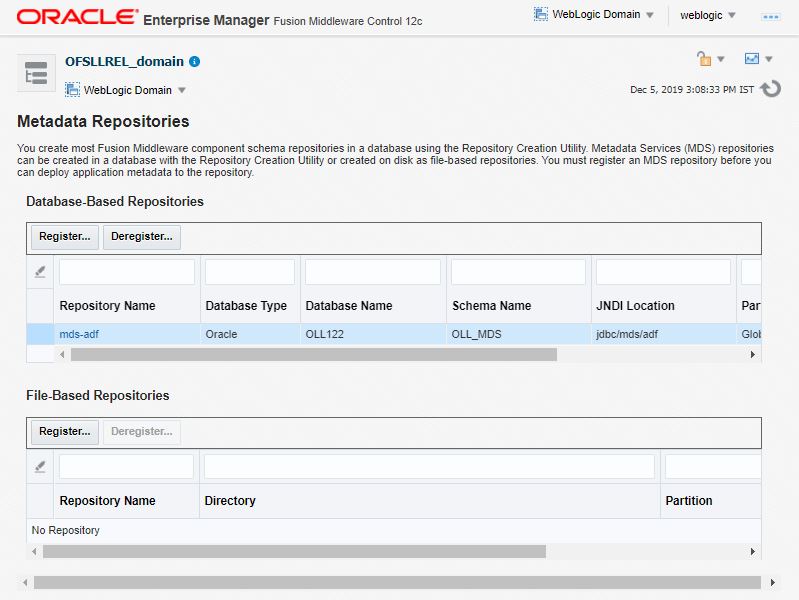Click the query-by-example clear icon in the database table
Screen dimensions: 799x600
(x=40, y=272)
